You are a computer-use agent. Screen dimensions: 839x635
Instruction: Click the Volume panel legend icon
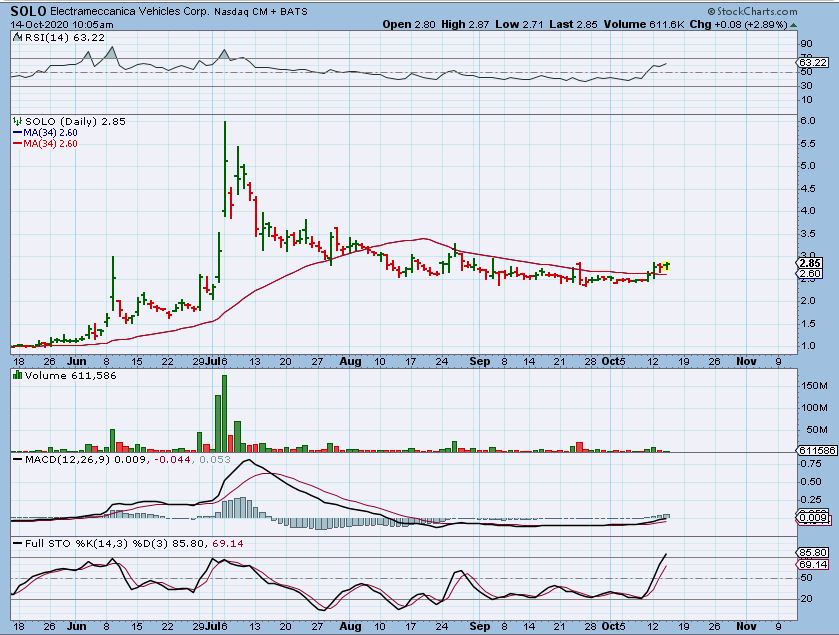click(15, 374)
